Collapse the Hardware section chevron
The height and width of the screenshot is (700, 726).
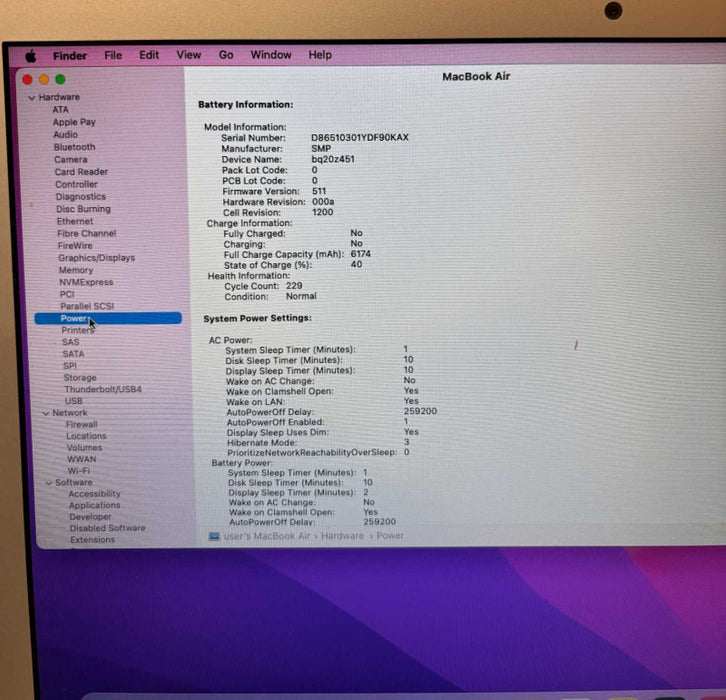point(31,98)
